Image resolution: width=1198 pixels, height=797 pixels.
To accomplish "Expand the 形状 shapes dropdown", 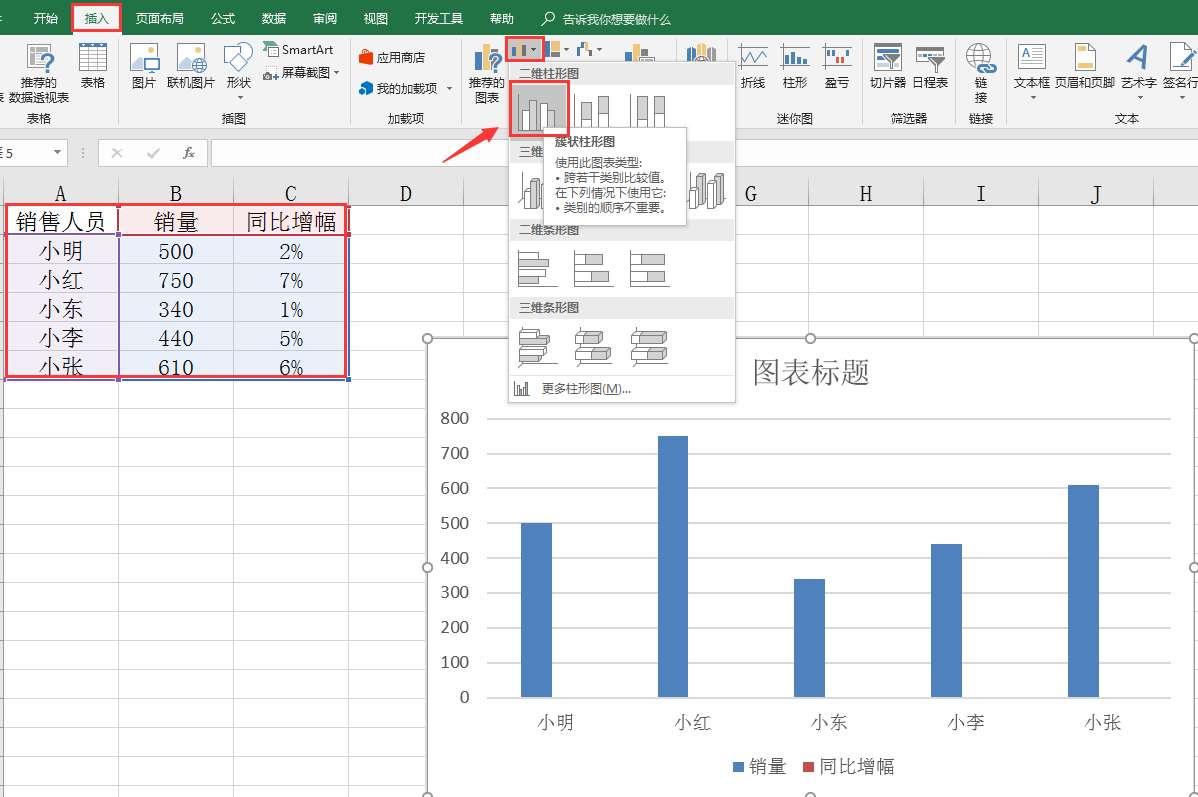I will pos(238,98).
